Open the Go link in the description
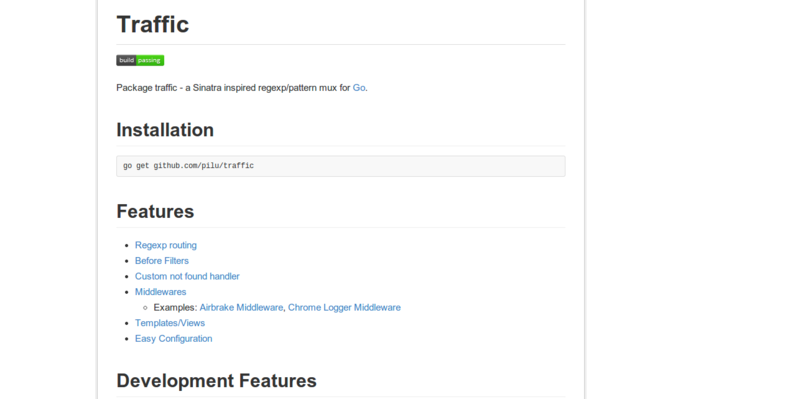This screenshot has height=399, width=800. [x=359, y=88]
